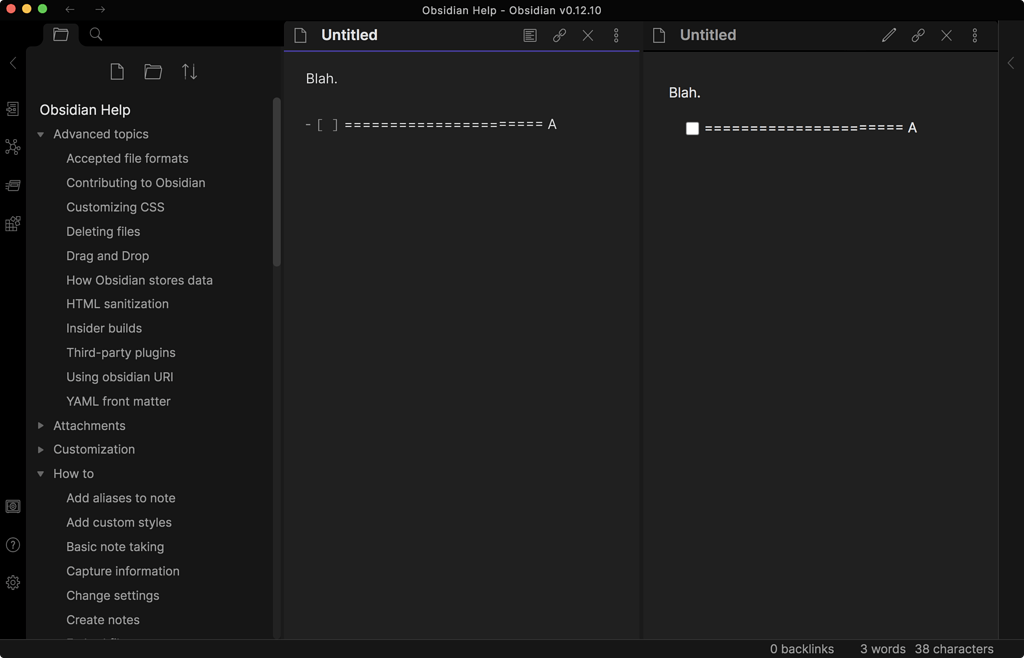Check the task checkbox in the preview pane
The image size is (1024, 658).
point(692,128)
